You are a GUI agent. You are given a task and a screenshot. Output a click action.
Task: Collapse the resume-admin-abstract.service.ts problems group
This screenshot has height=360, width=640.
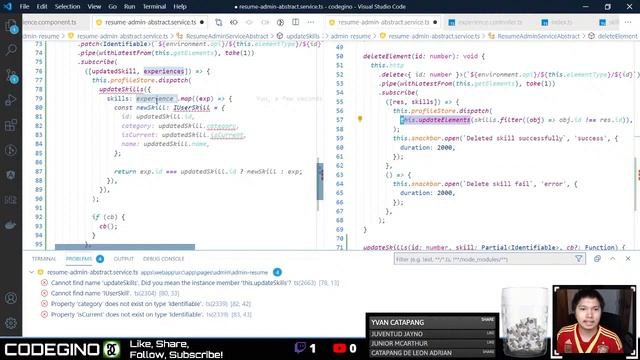[31, 272]
